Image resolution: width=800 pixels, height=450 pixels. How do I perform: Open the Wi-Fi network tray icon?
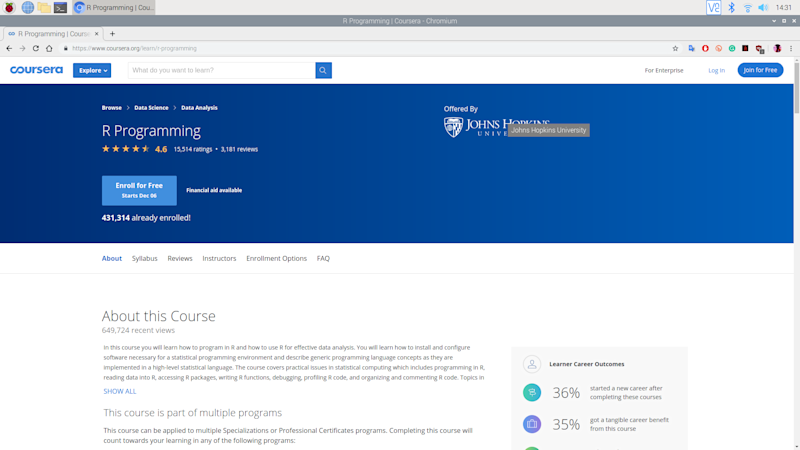tap(747, 7)
